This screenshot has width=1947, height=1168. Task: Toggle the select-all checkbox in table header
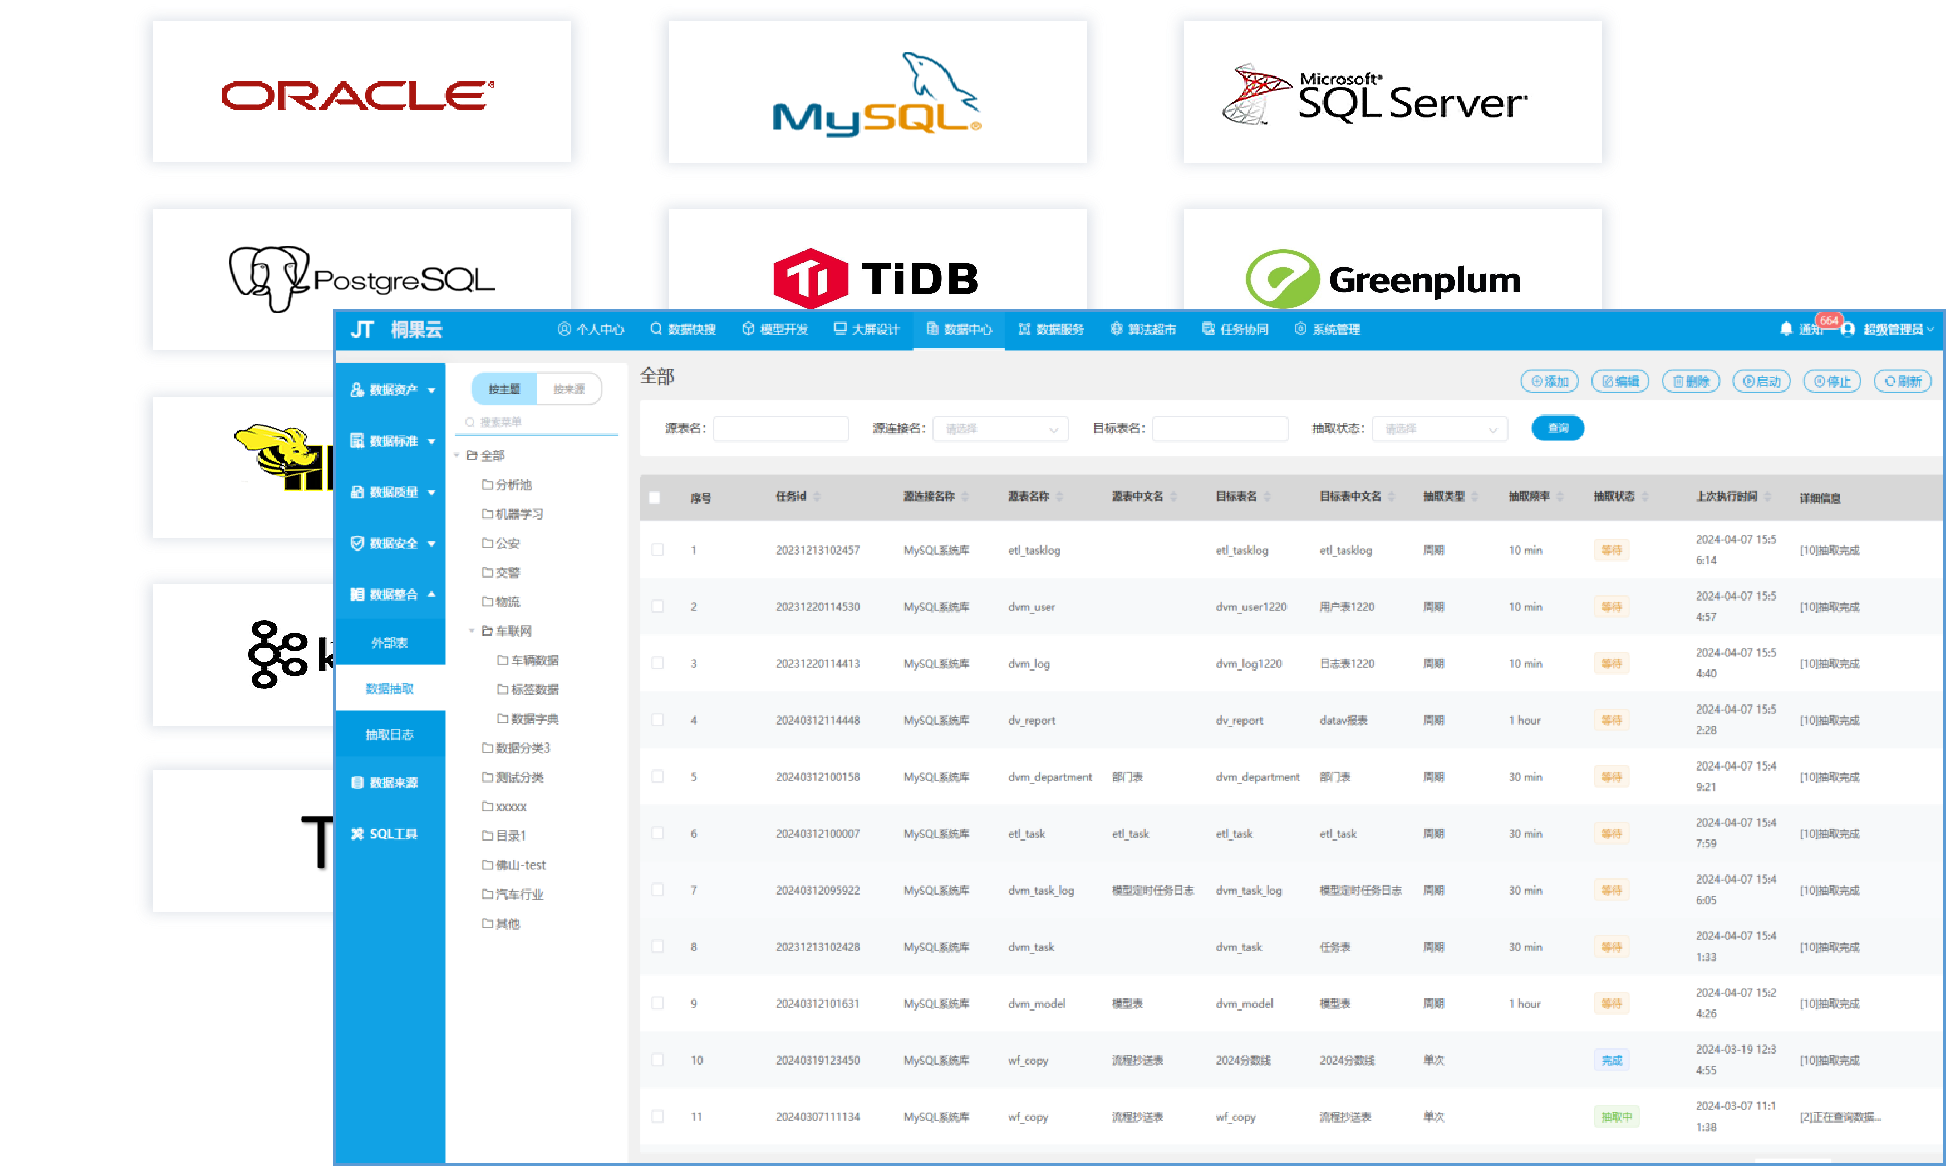tap(655, 498)
